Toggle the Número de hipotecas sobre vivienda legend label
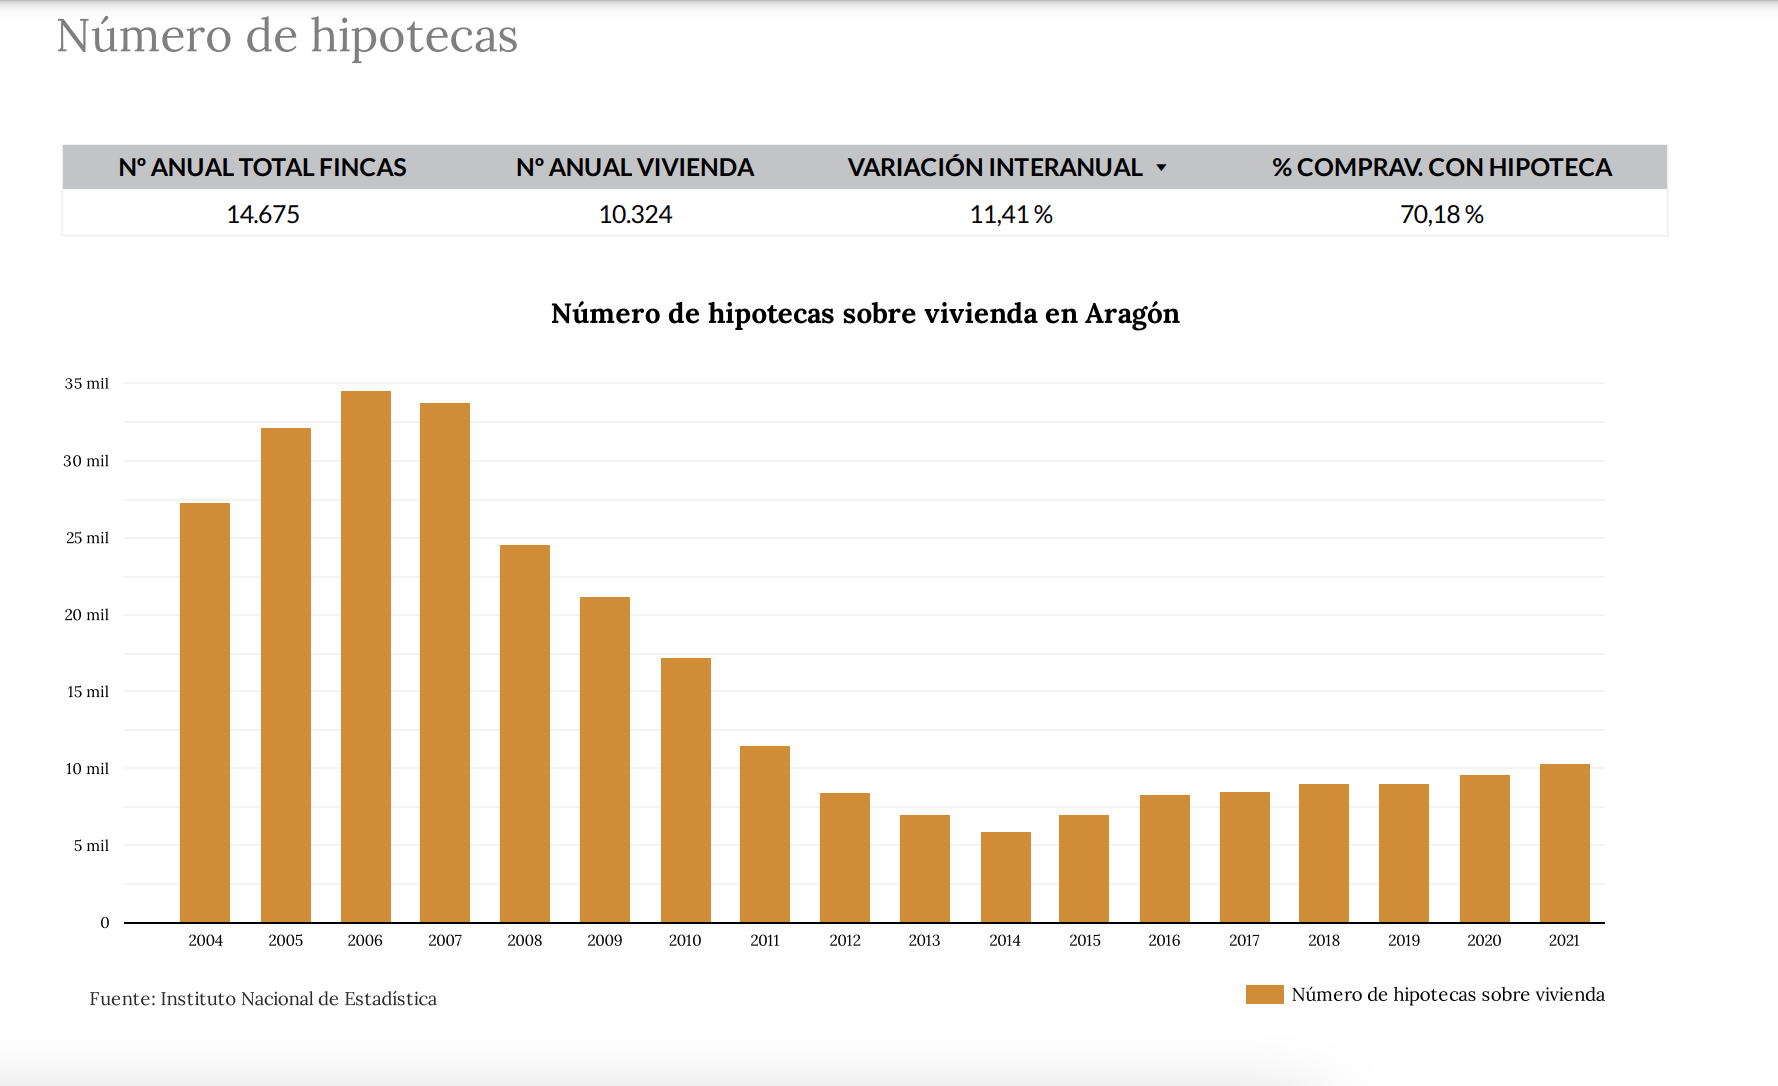The width and height of the screenshot is (1778, 1086). 1447,994
